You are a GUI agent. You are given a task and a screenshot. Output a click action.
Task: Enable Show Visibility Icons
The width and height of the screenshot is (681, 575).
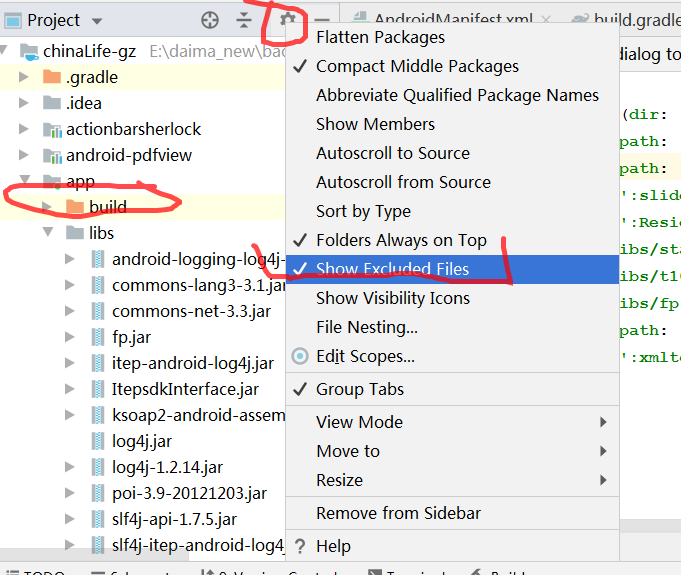(x=452, y=298)
